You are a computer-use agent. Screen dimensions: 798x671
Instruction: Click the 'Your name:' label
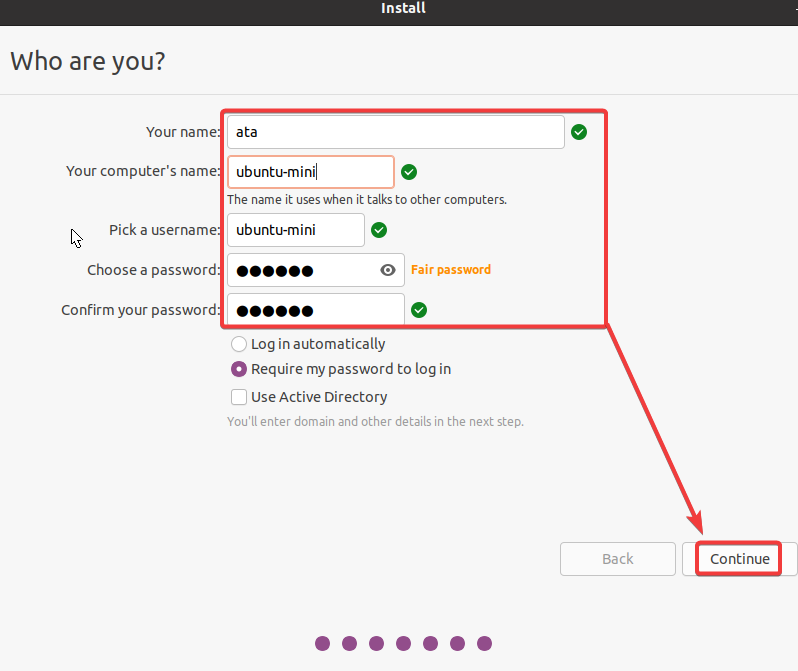click(x=183, y=132)
